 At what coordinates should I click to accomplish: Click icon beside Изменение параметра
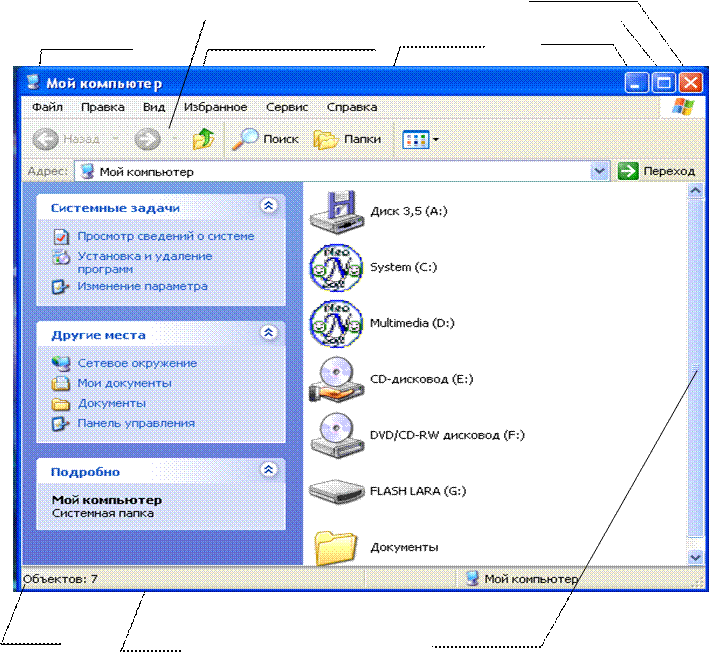pyautogui.click(x=60, y=287)
